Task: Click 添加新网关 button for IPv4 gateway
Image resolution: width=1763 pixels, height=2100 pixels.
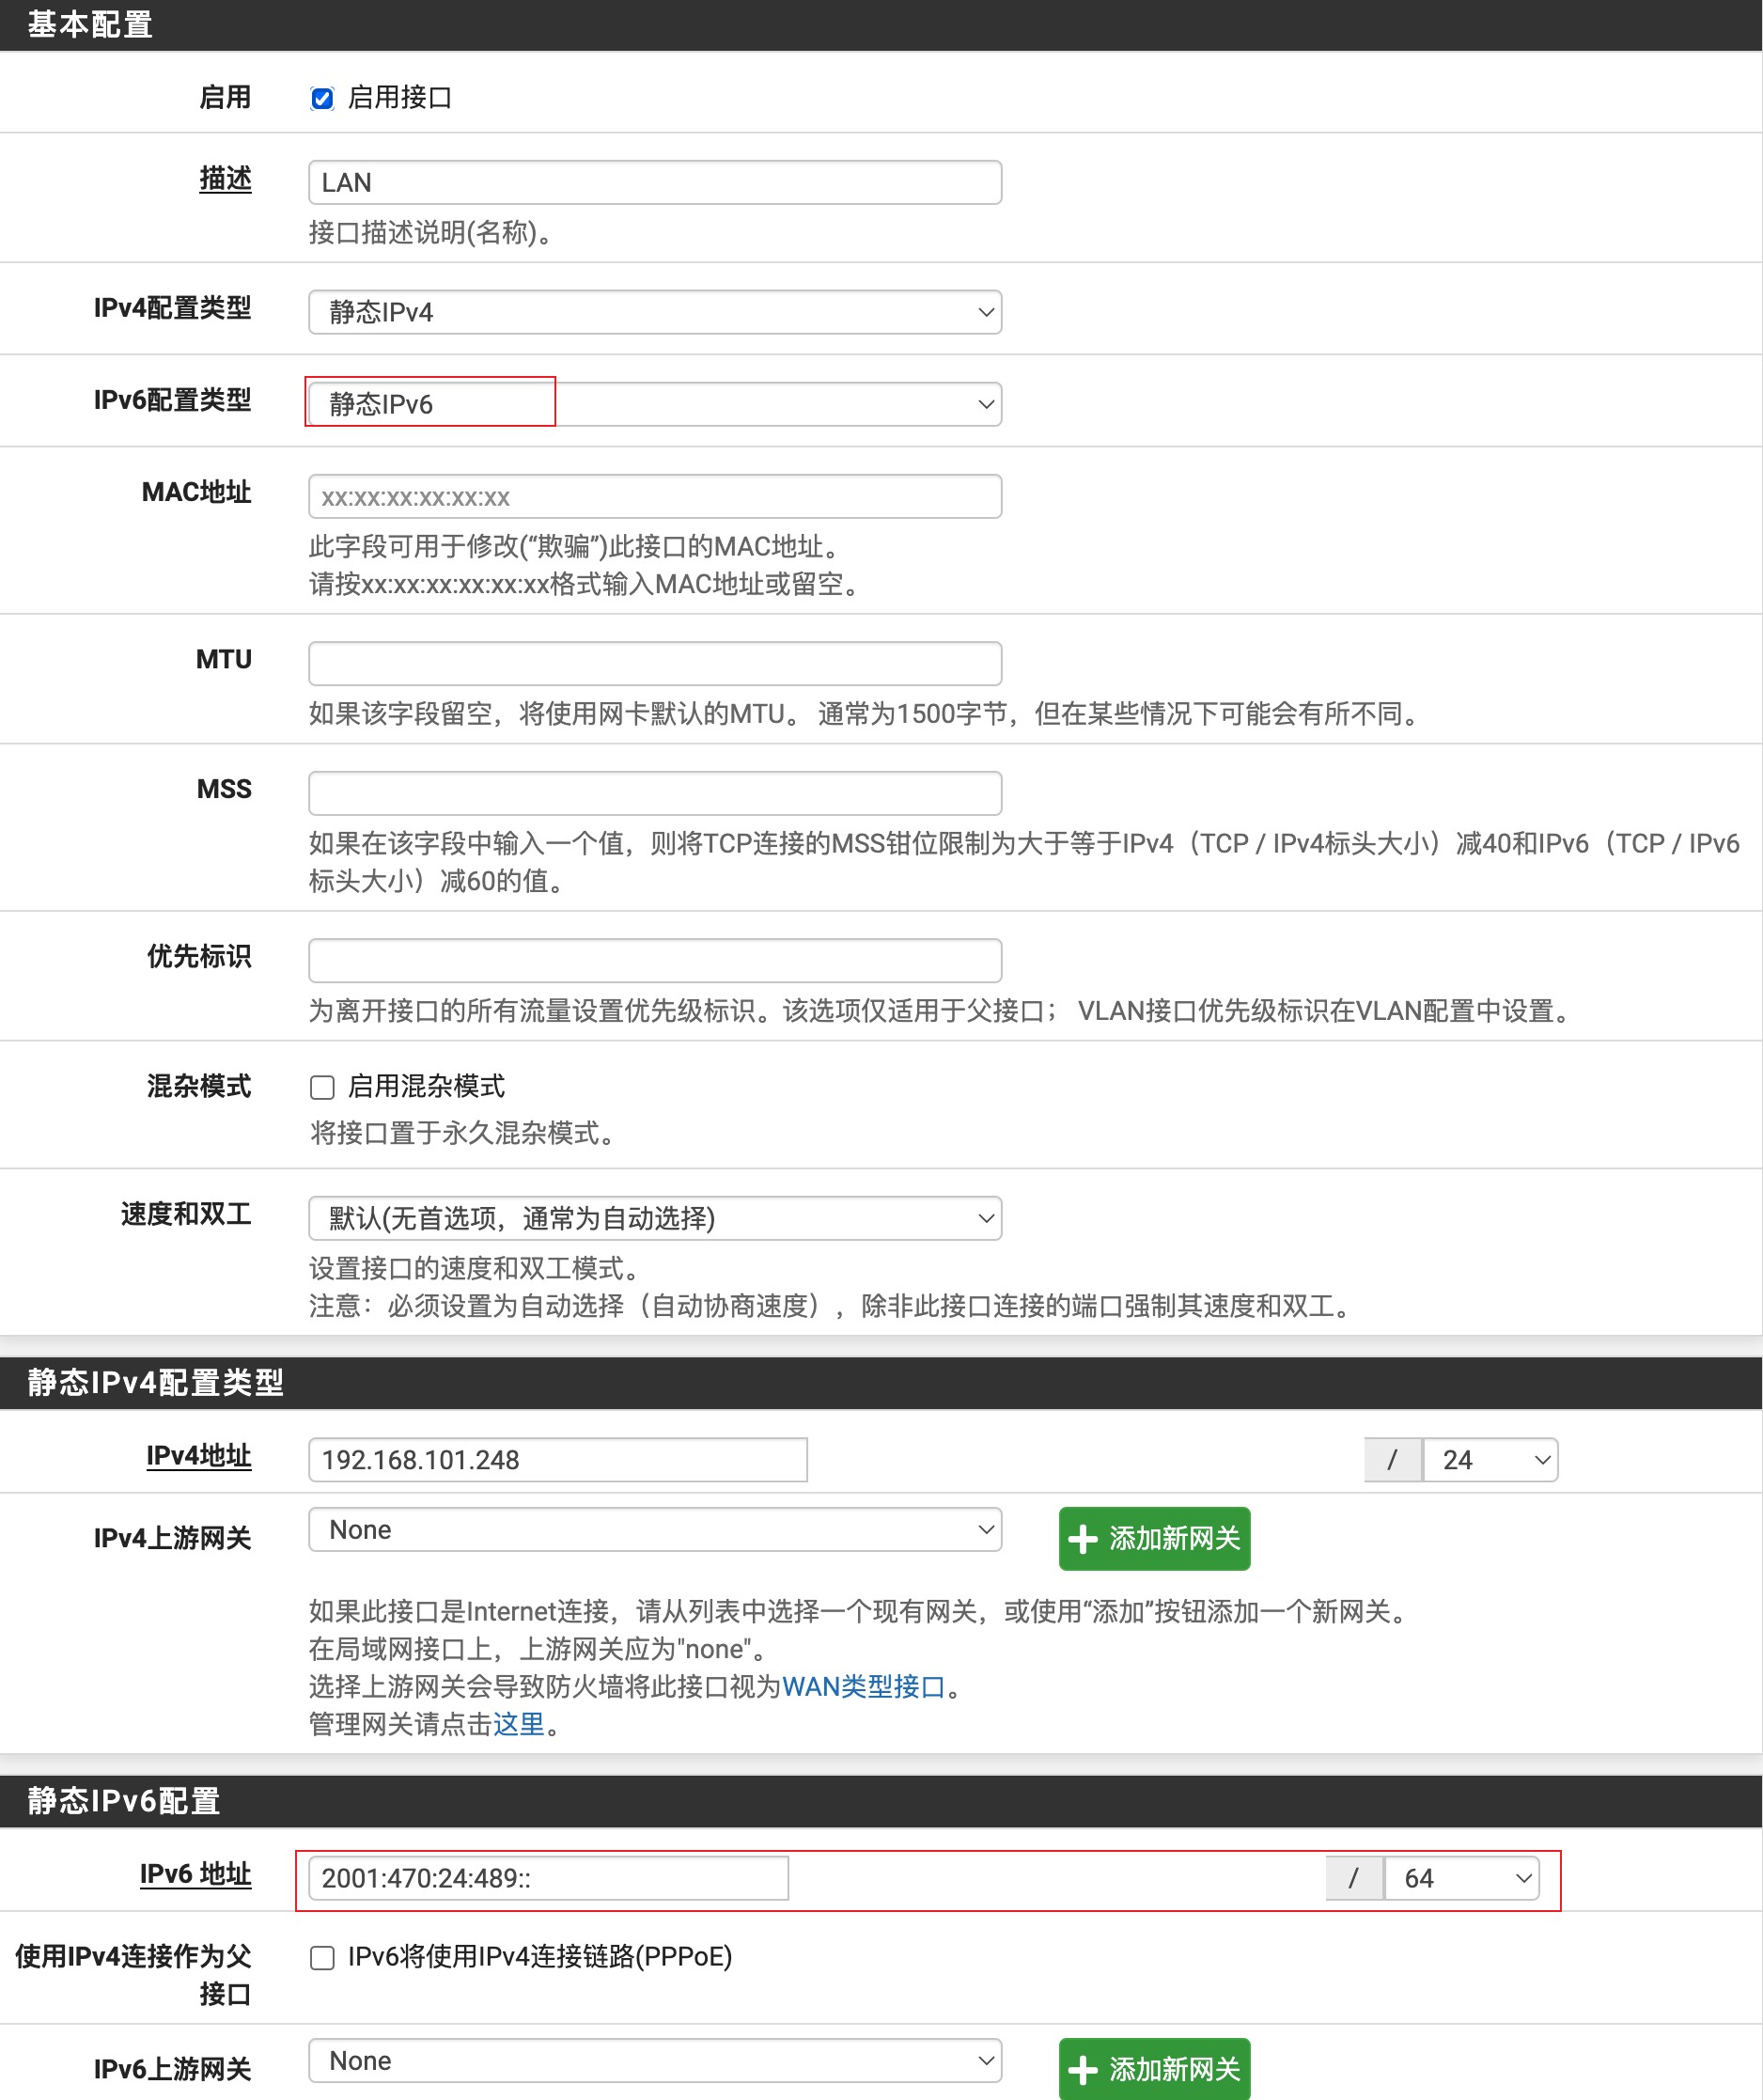Action: 1154,1538
